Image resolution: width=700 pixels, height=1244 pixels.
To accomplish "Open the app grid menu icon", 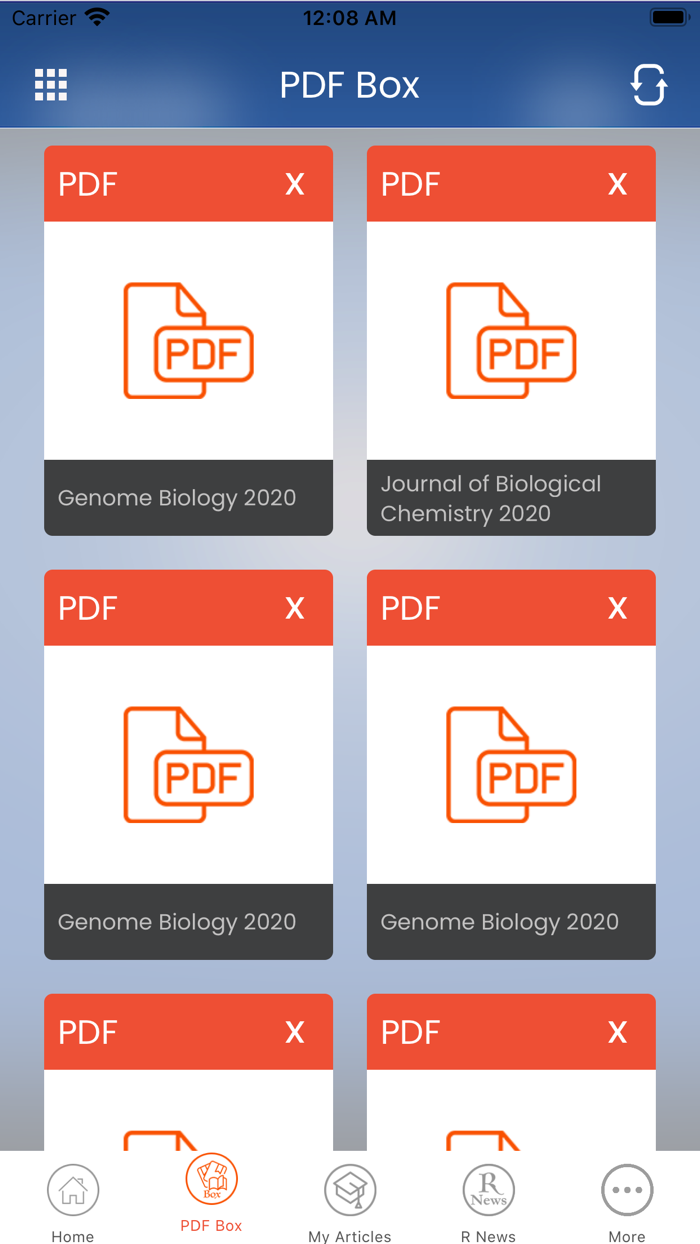I will [x=49, y=85].
